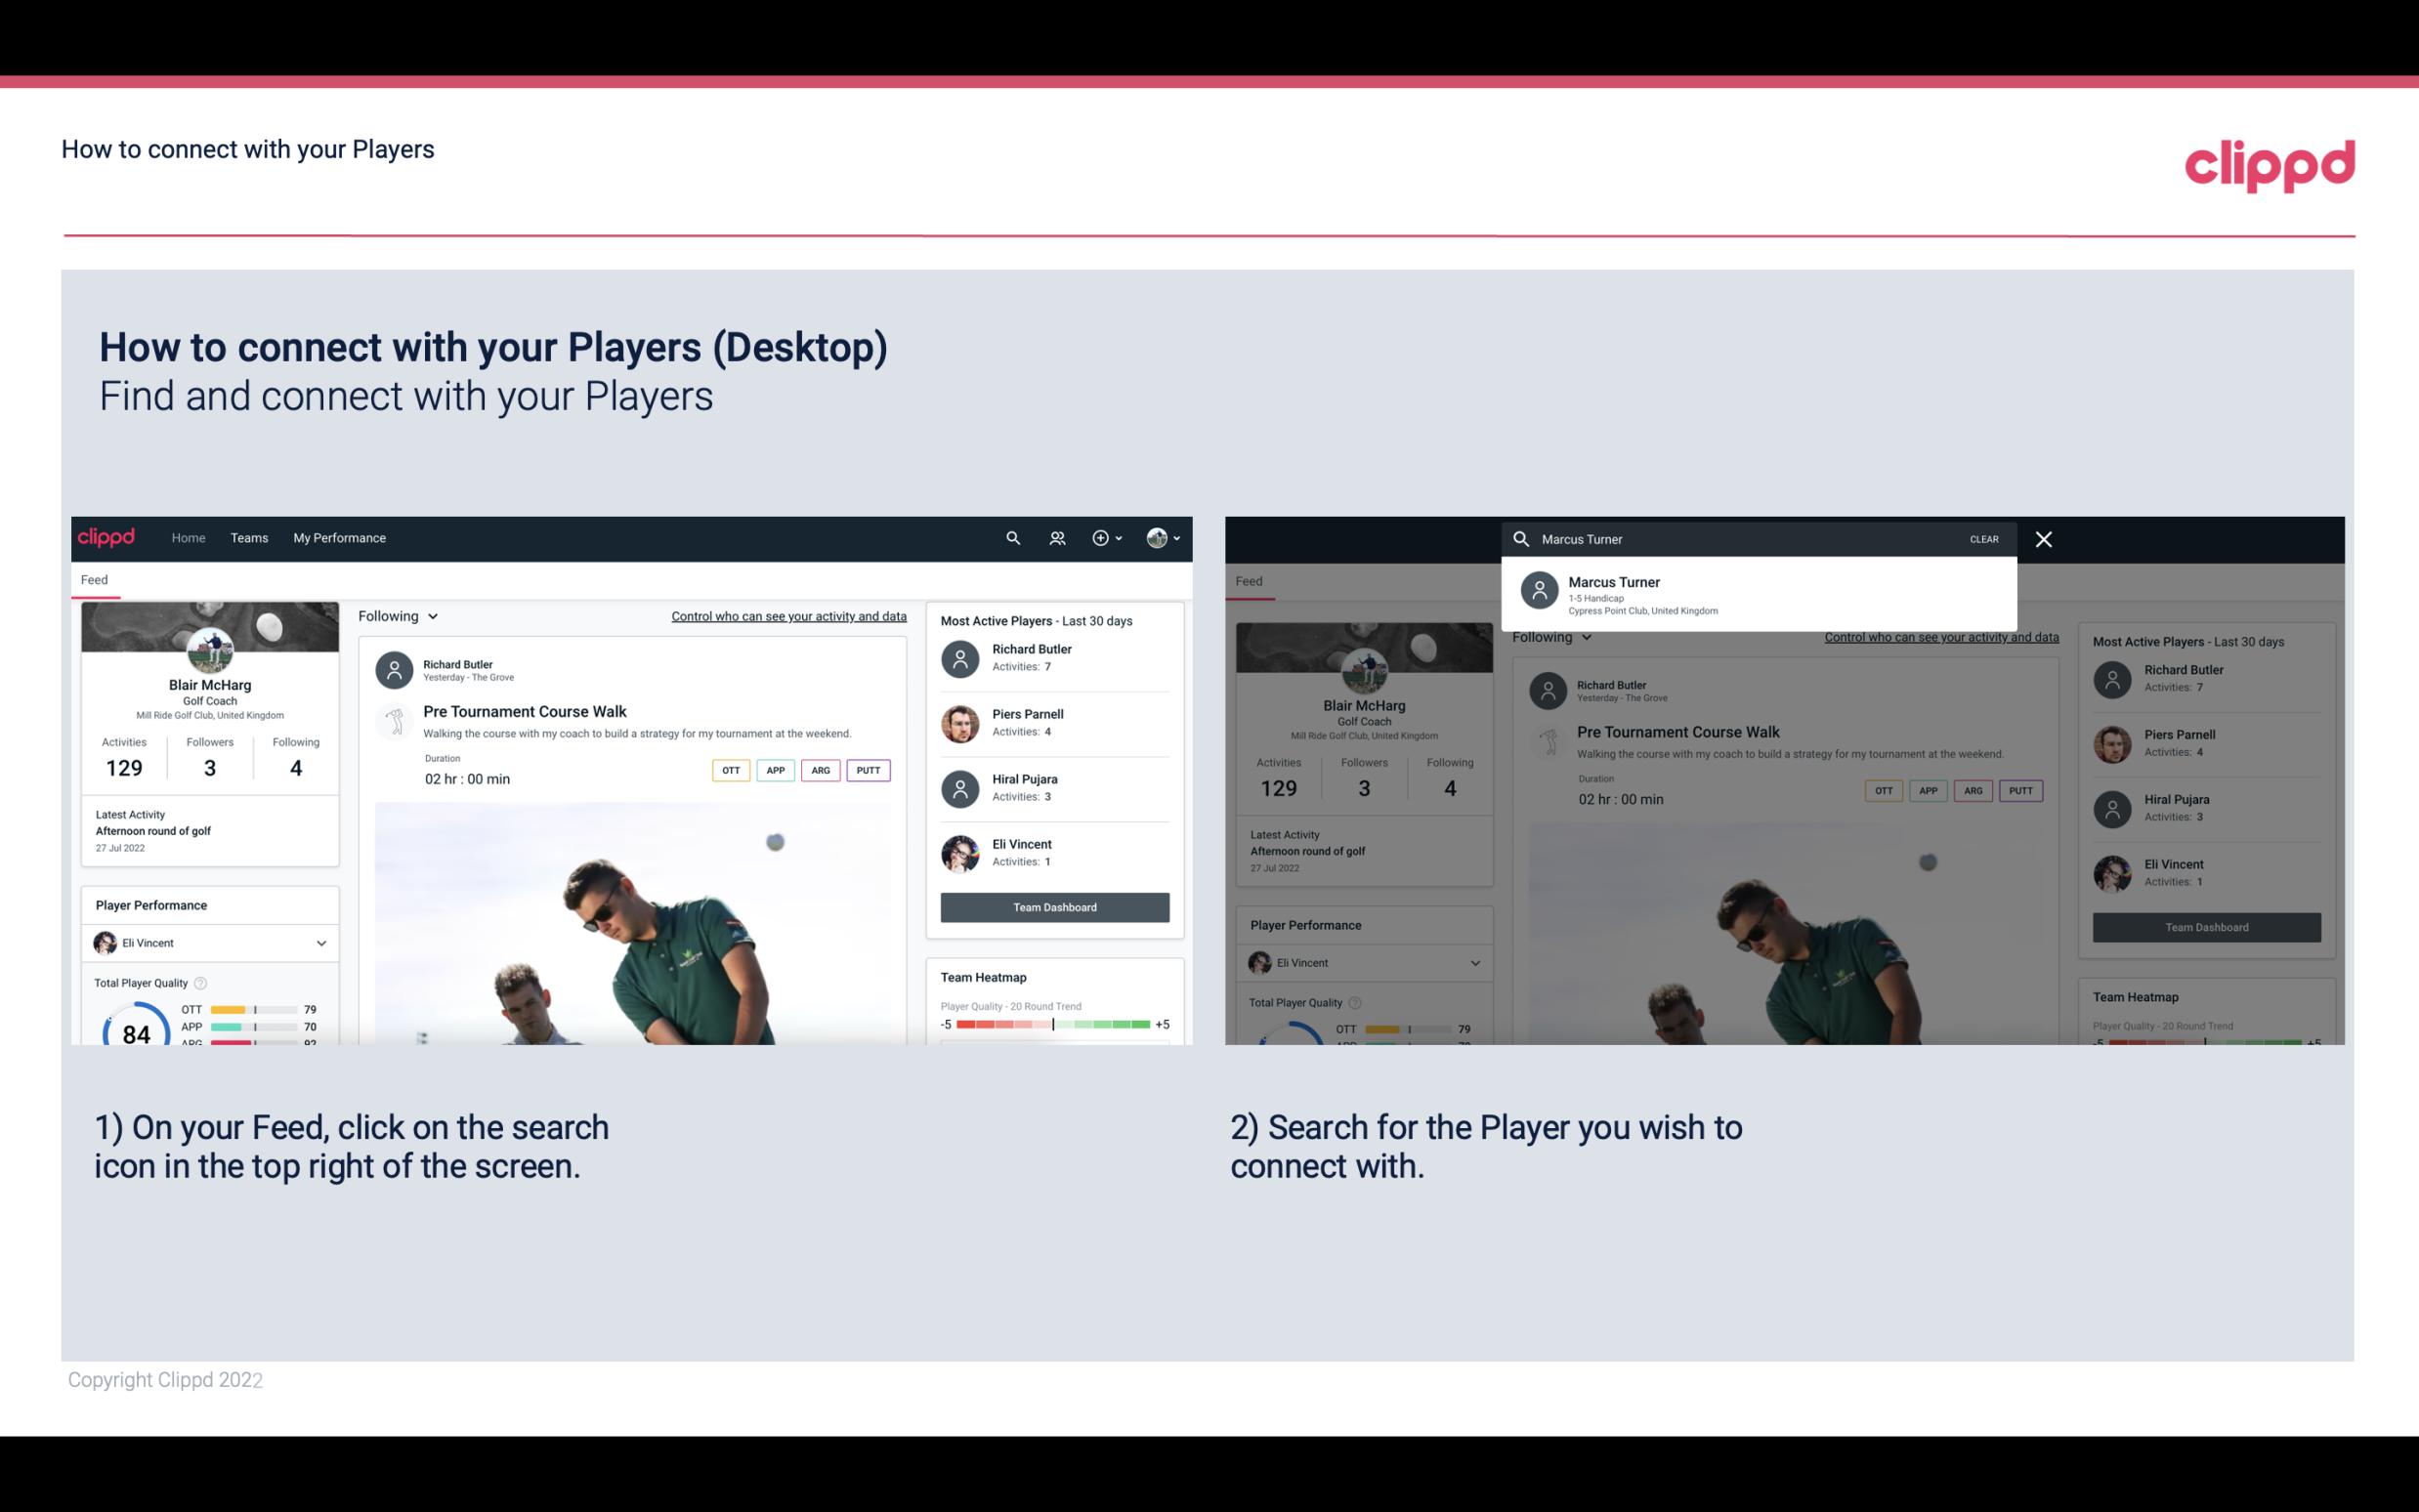Image resolution: width=2419 pixels, height=1512 pixels.
Task: Click the clear search X icon
Action: tap(2043, 538)
